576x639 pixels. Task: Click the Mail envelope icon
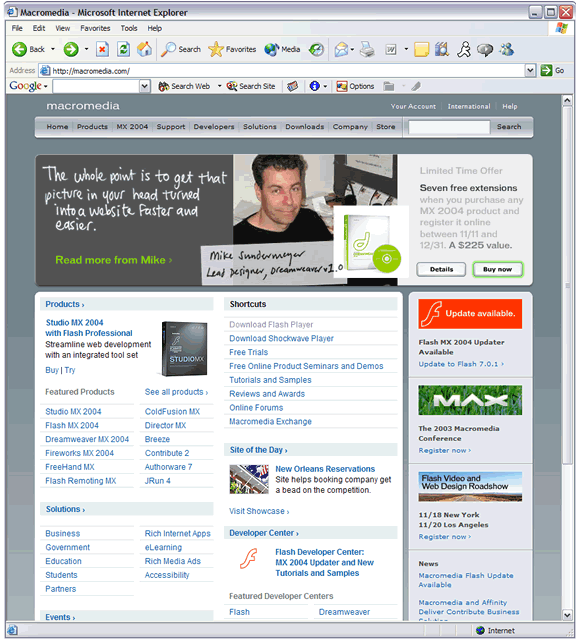point(341,50)
